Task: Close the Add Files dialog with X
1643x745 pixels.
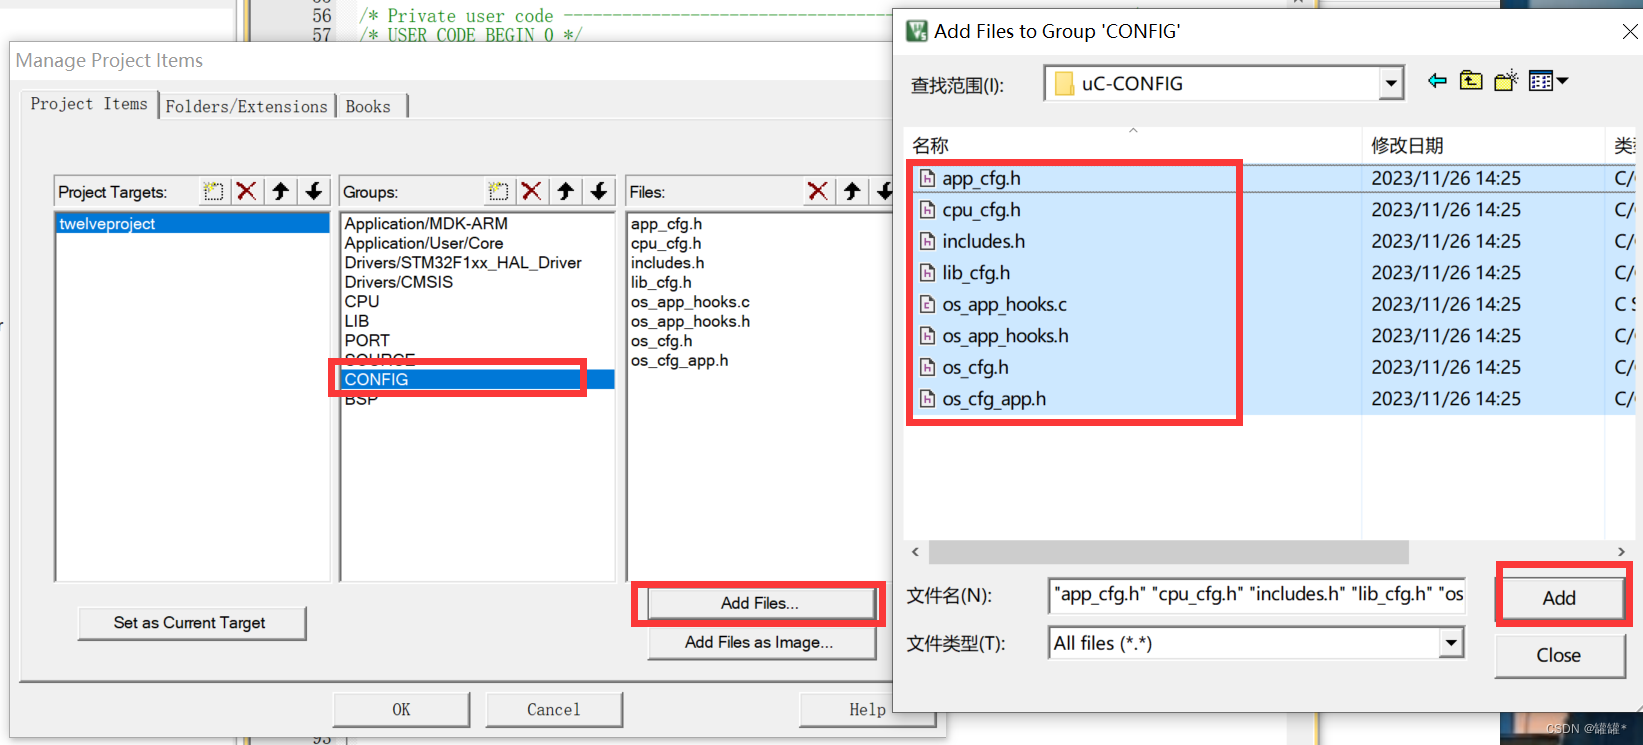Action: click(1629, 32)
